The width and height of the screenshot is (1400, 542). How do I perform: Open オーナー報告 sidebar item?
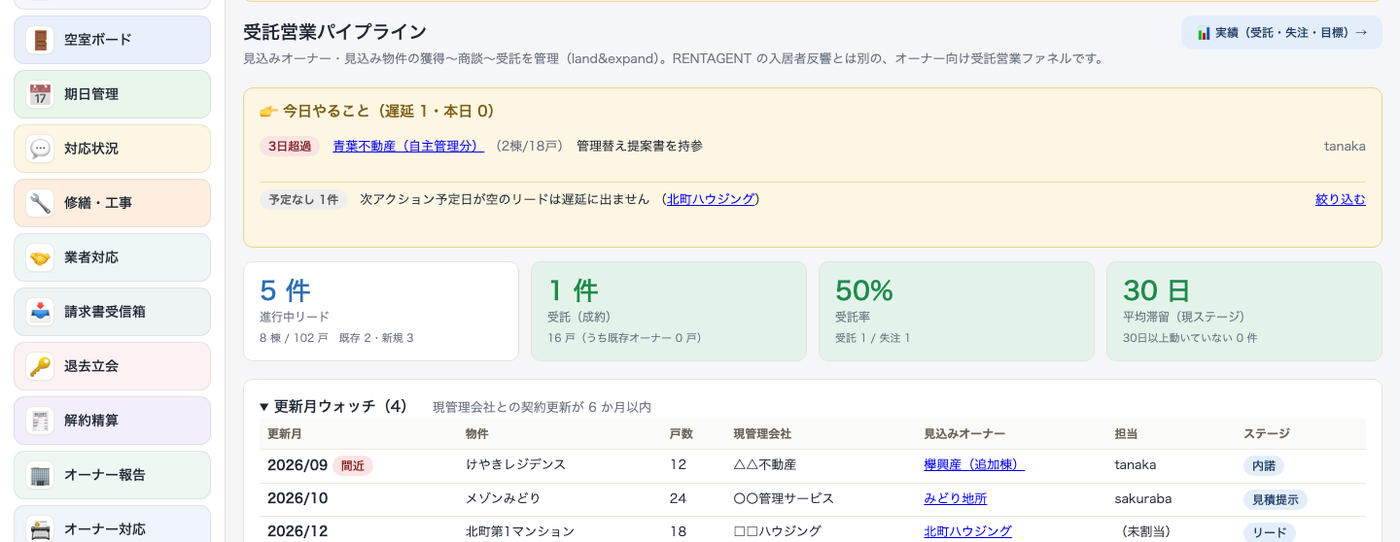tap(112, 475)
